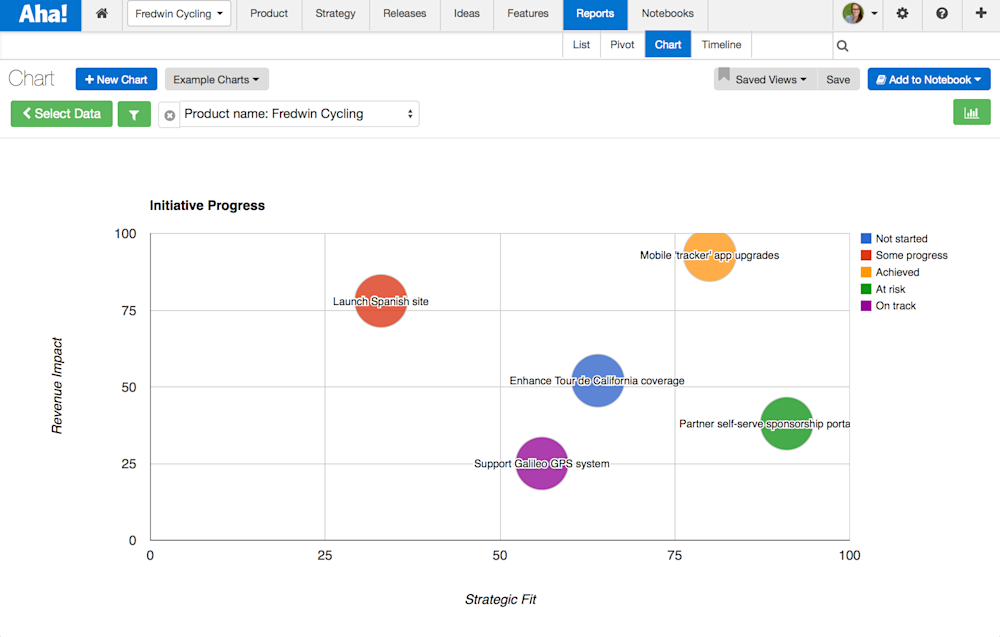Click the Launch Spanish site bubble
Image resolution: width=1000 pixels, height=637 pixels.
click(x=381, y=301)
